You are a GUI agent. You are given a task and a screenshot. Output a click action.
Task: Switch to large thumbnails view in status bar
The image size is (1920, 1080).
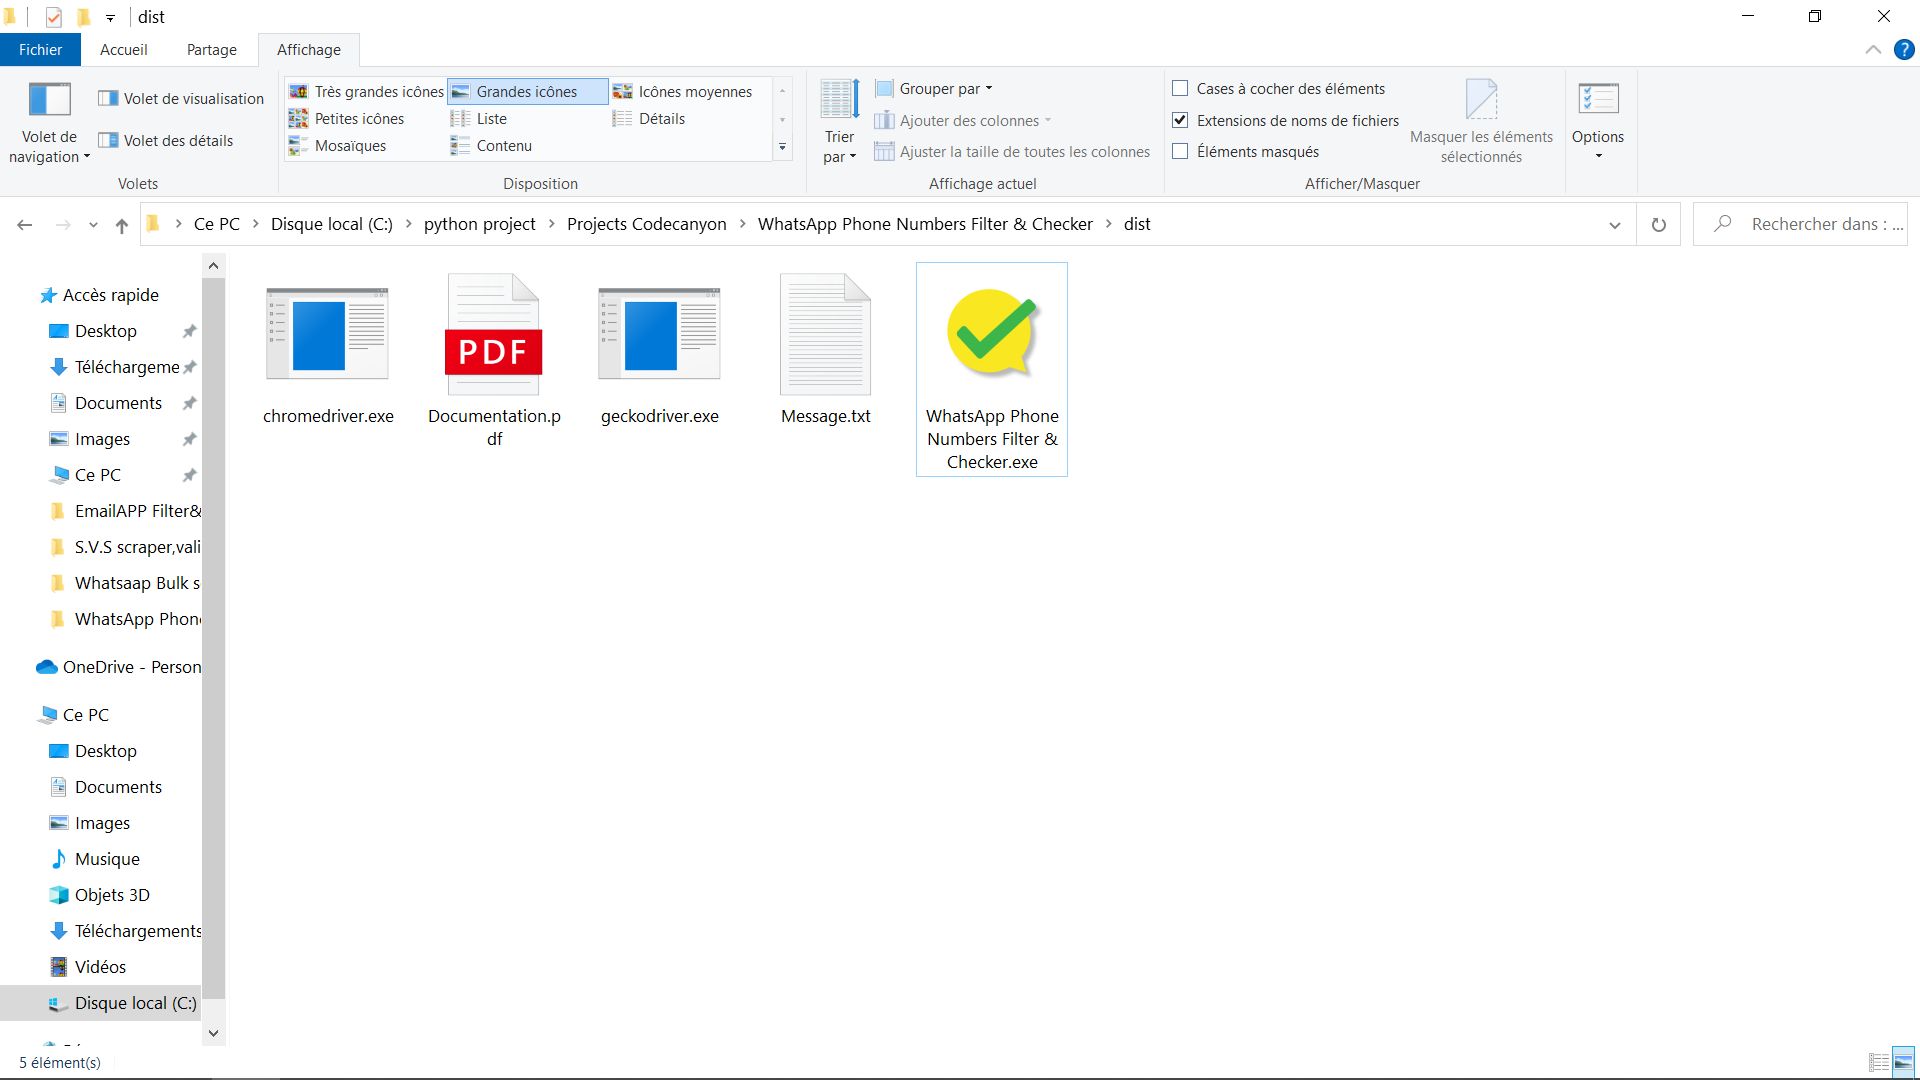[x=1903, y=1062]
